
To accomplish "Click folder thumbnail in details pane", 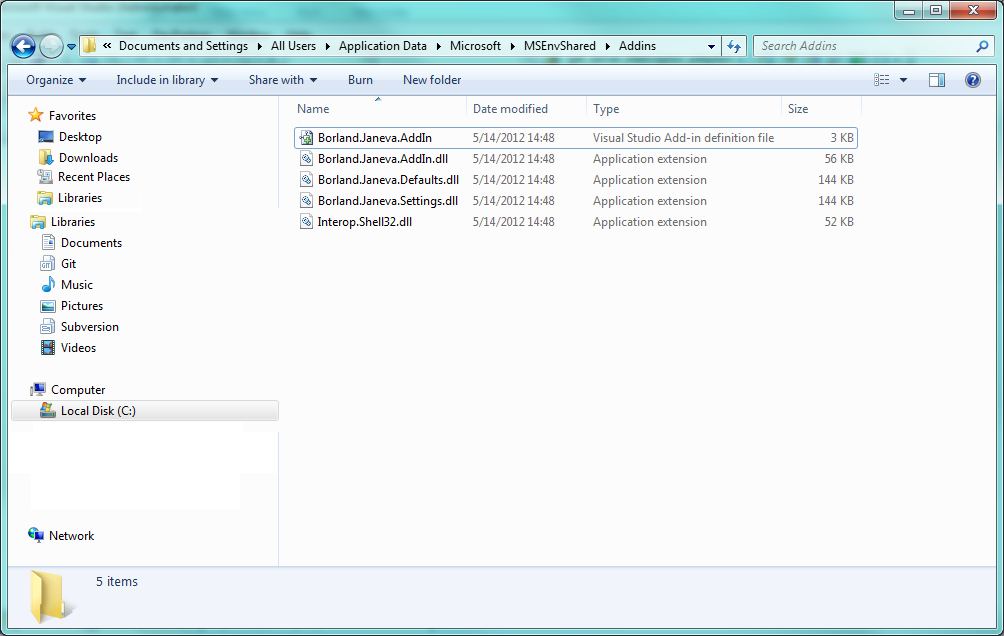I will tap(51, 596).
